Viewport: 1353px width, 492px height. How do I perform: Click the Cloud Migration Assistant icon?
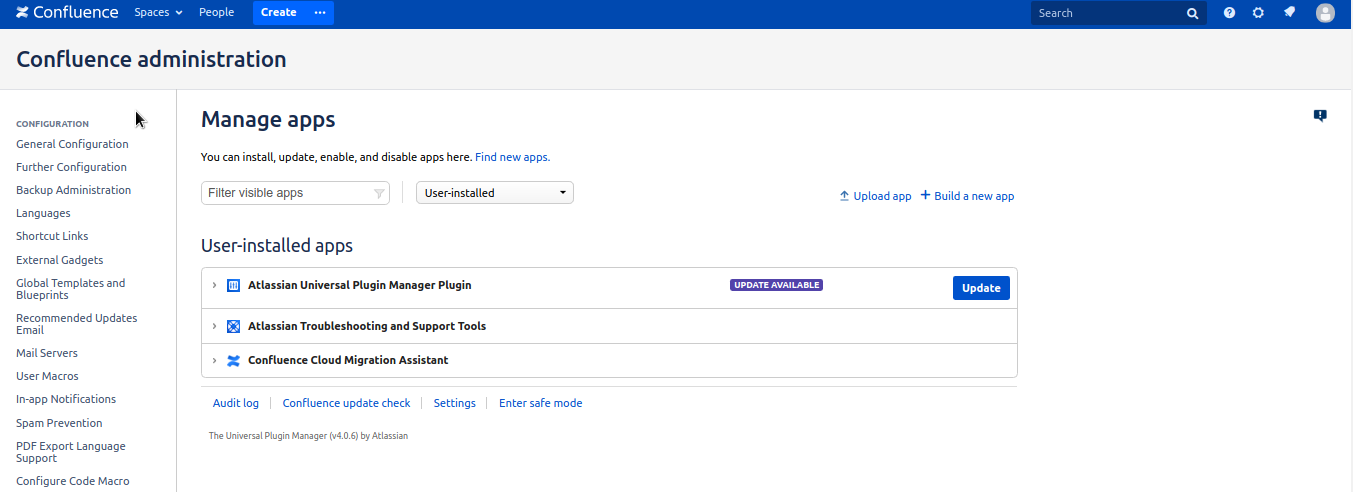(233, 360)
